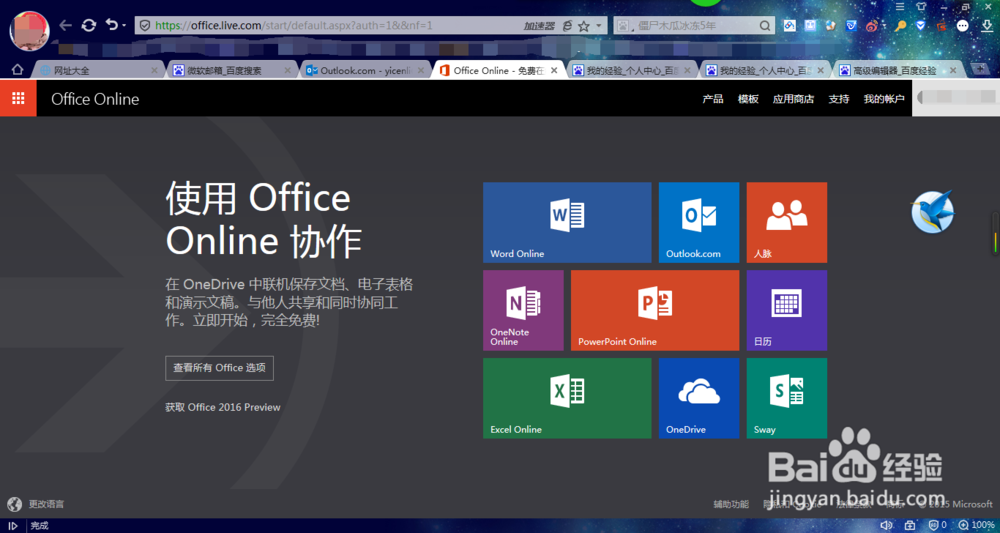The image size is (1000, 533).
Task: Click the Office Online header title
Action: pos(95,99)
